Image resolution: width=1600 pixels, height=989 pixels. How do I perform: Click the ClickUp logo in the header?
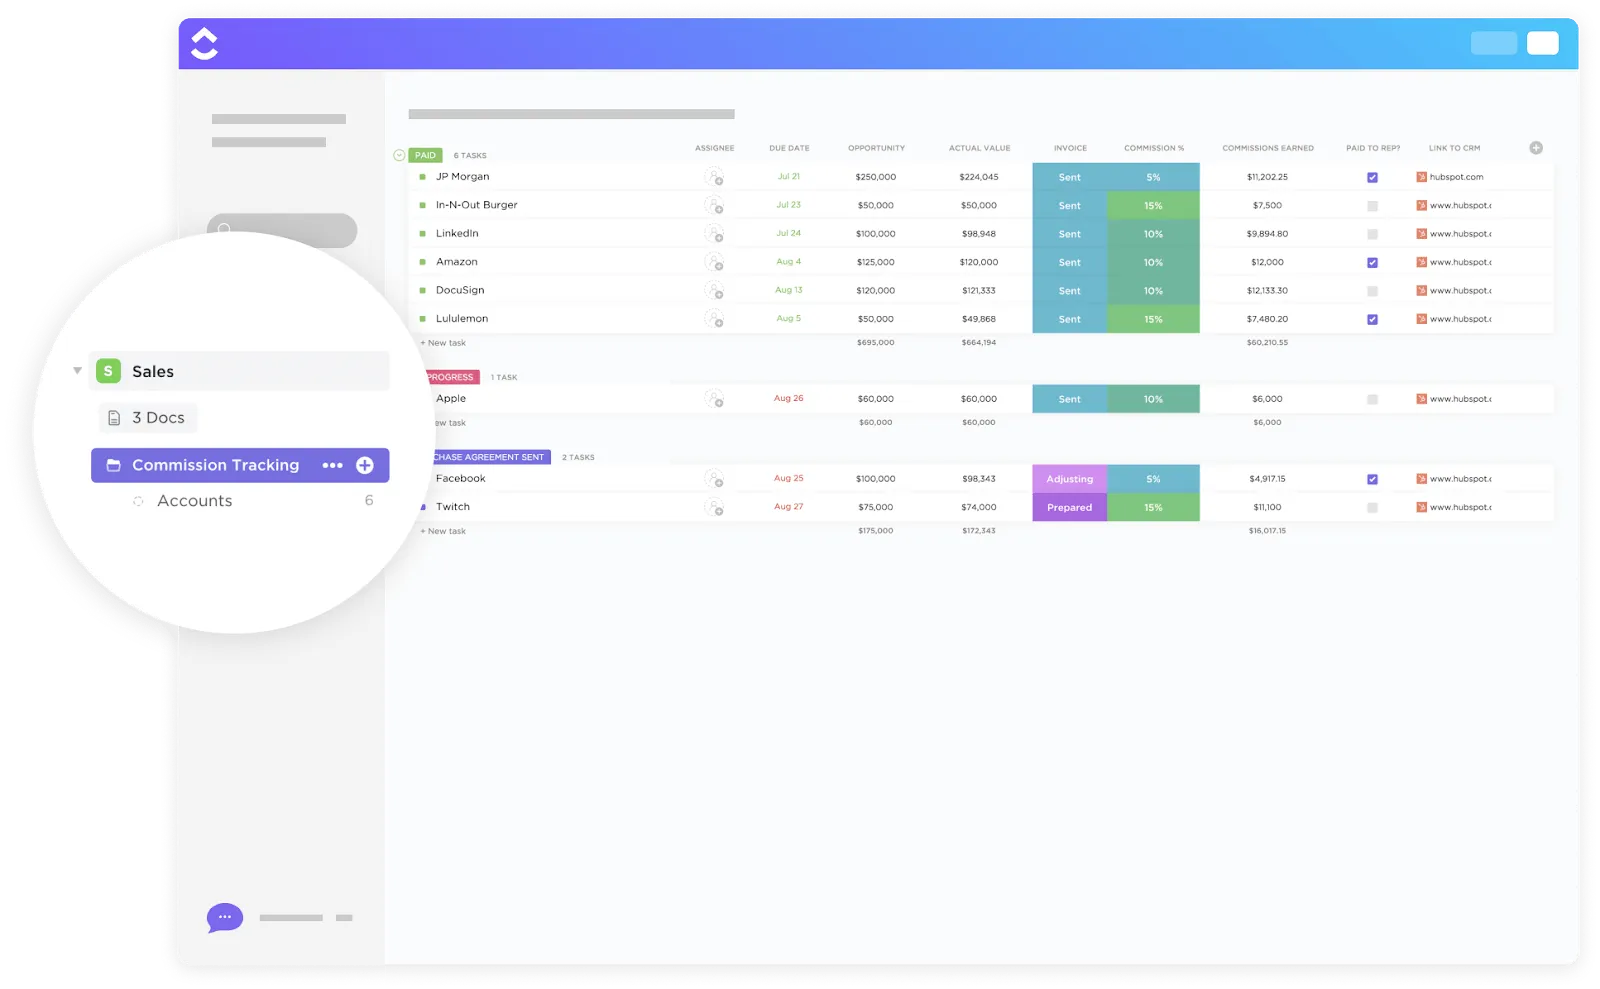(204, 43)
